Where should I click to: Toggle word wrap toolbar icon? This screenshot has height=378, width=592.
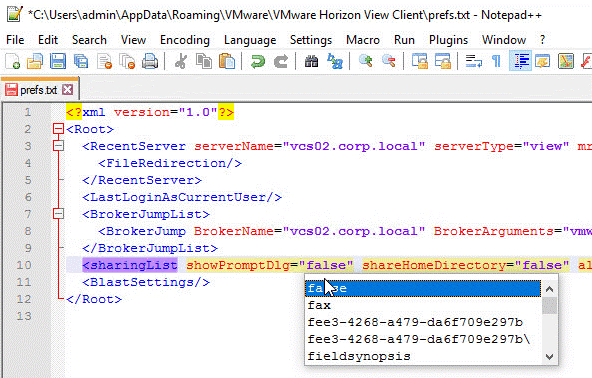[x=473, y=61]
